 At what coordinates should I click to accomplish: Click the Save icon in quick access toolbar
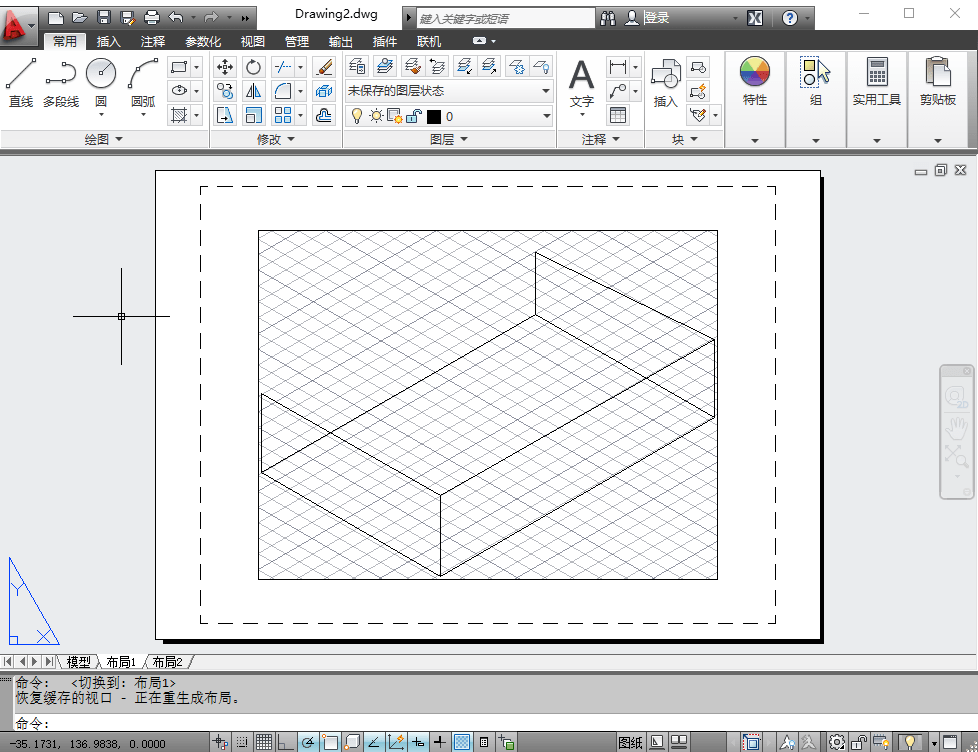[104, 17]
